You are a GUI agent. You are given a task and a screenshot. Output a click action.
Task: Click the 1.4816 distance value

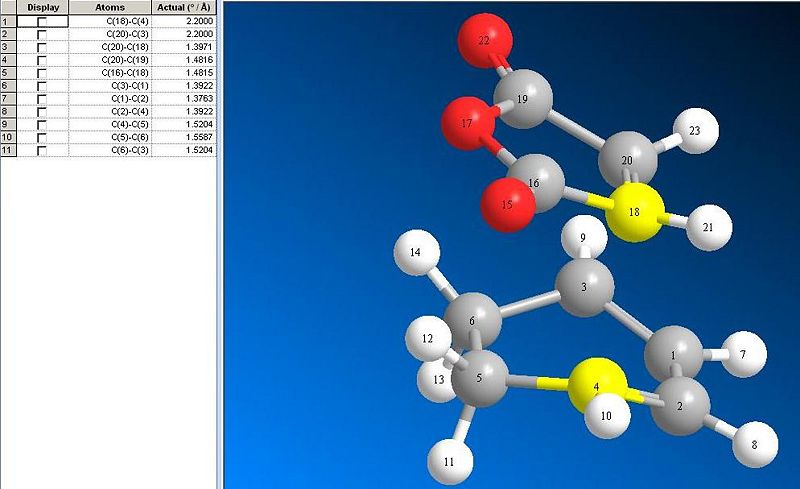pyautogui.click(x=199, y=60)
